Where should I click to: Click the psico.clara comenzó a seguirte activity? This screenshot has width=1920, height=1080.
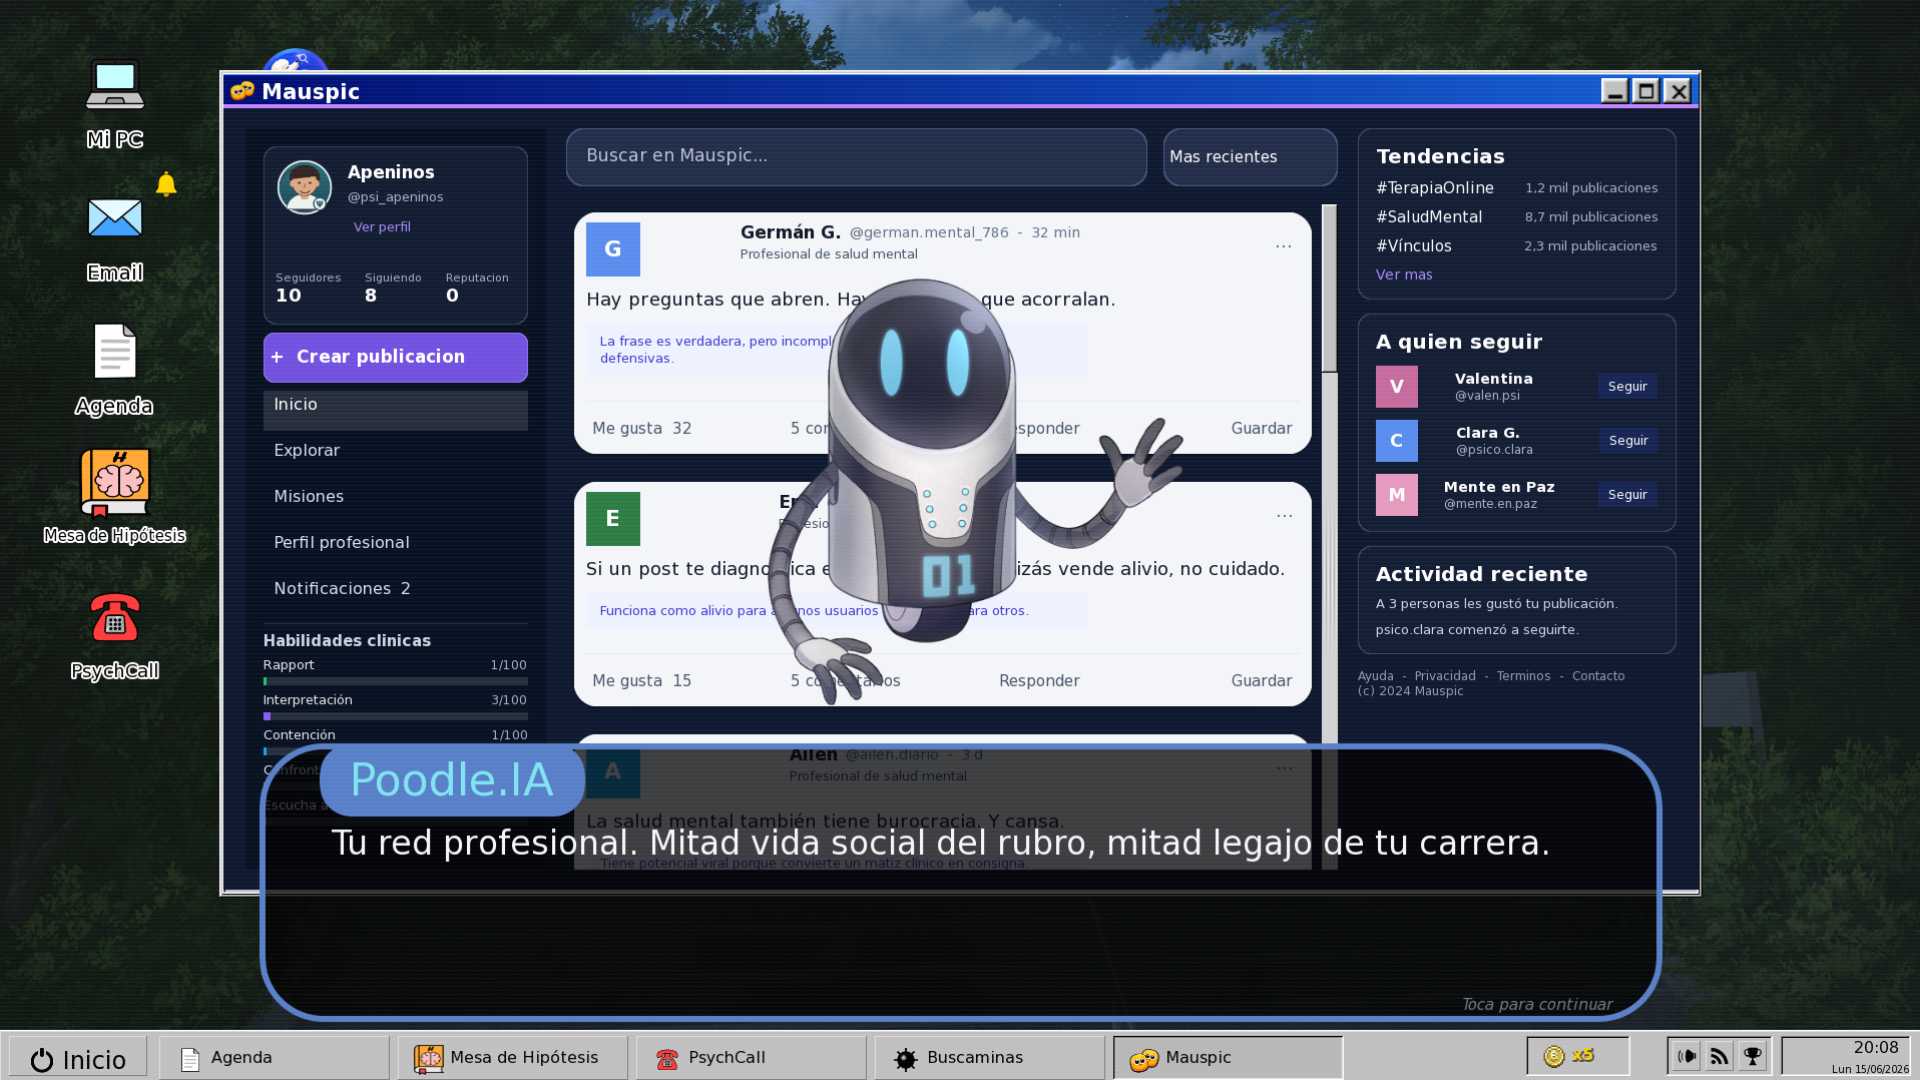click(1477, 630)
